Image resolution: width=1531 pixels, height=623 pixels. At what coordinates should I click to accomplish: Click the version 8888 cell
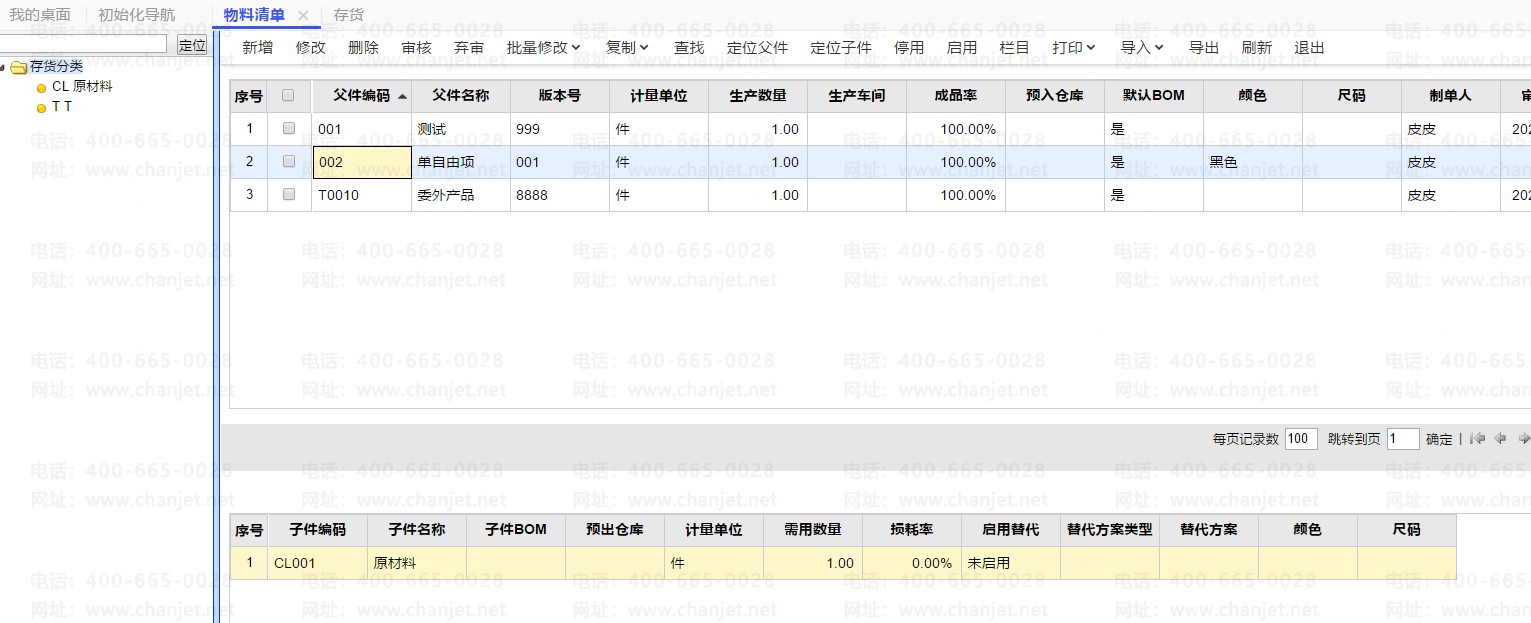[560, 195]
